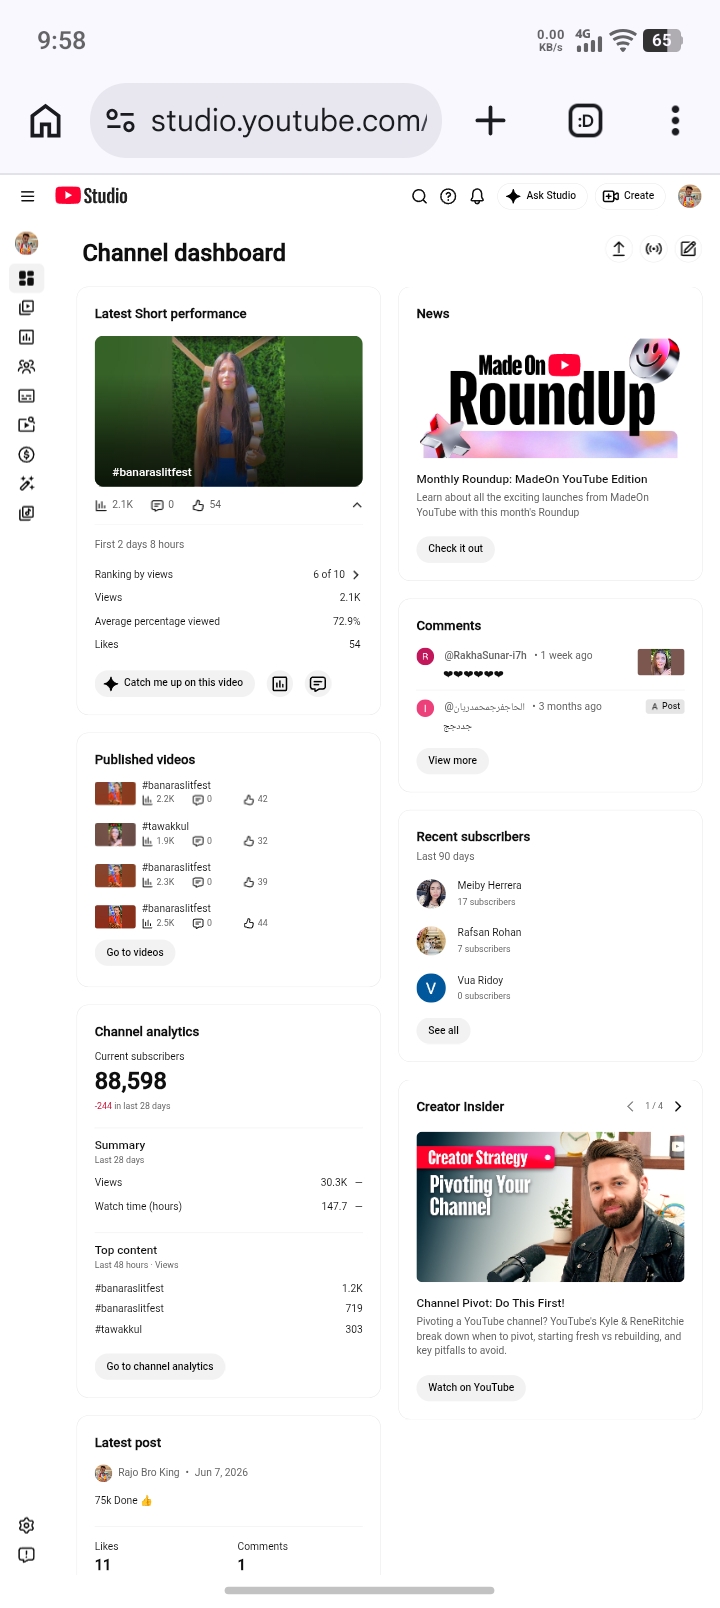720x1608 pixels.
Task: Open the latest Short comments icon
Action: 318,684
